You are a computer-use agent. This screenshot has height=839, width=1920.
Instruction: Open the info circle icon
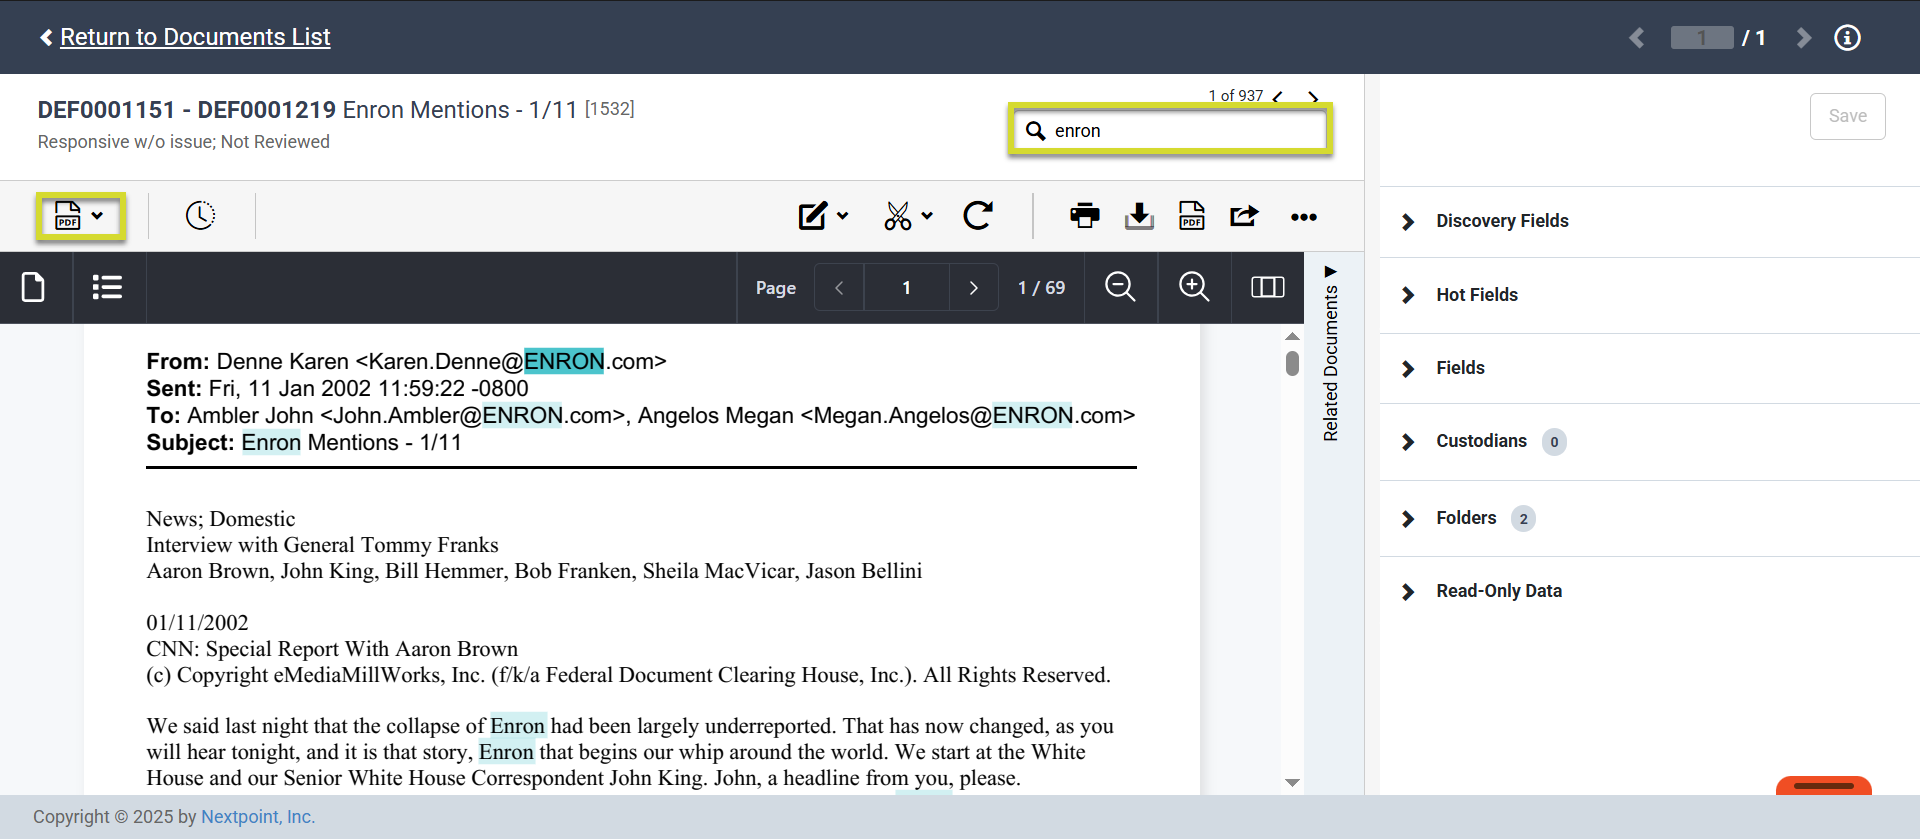point(1847,38)
